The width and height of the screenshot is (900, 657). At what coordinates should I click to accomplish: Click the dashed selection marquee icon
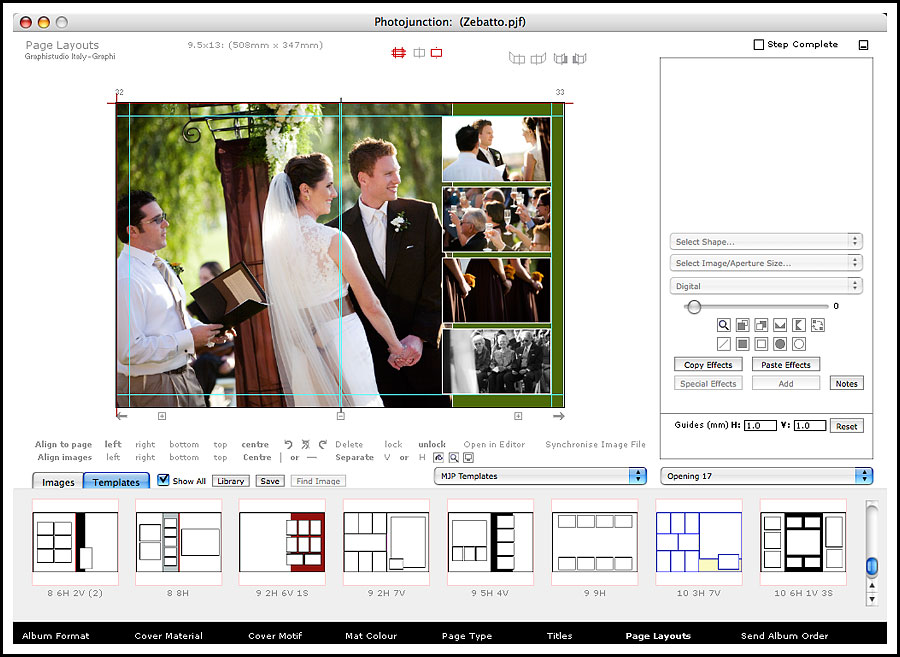818,325
